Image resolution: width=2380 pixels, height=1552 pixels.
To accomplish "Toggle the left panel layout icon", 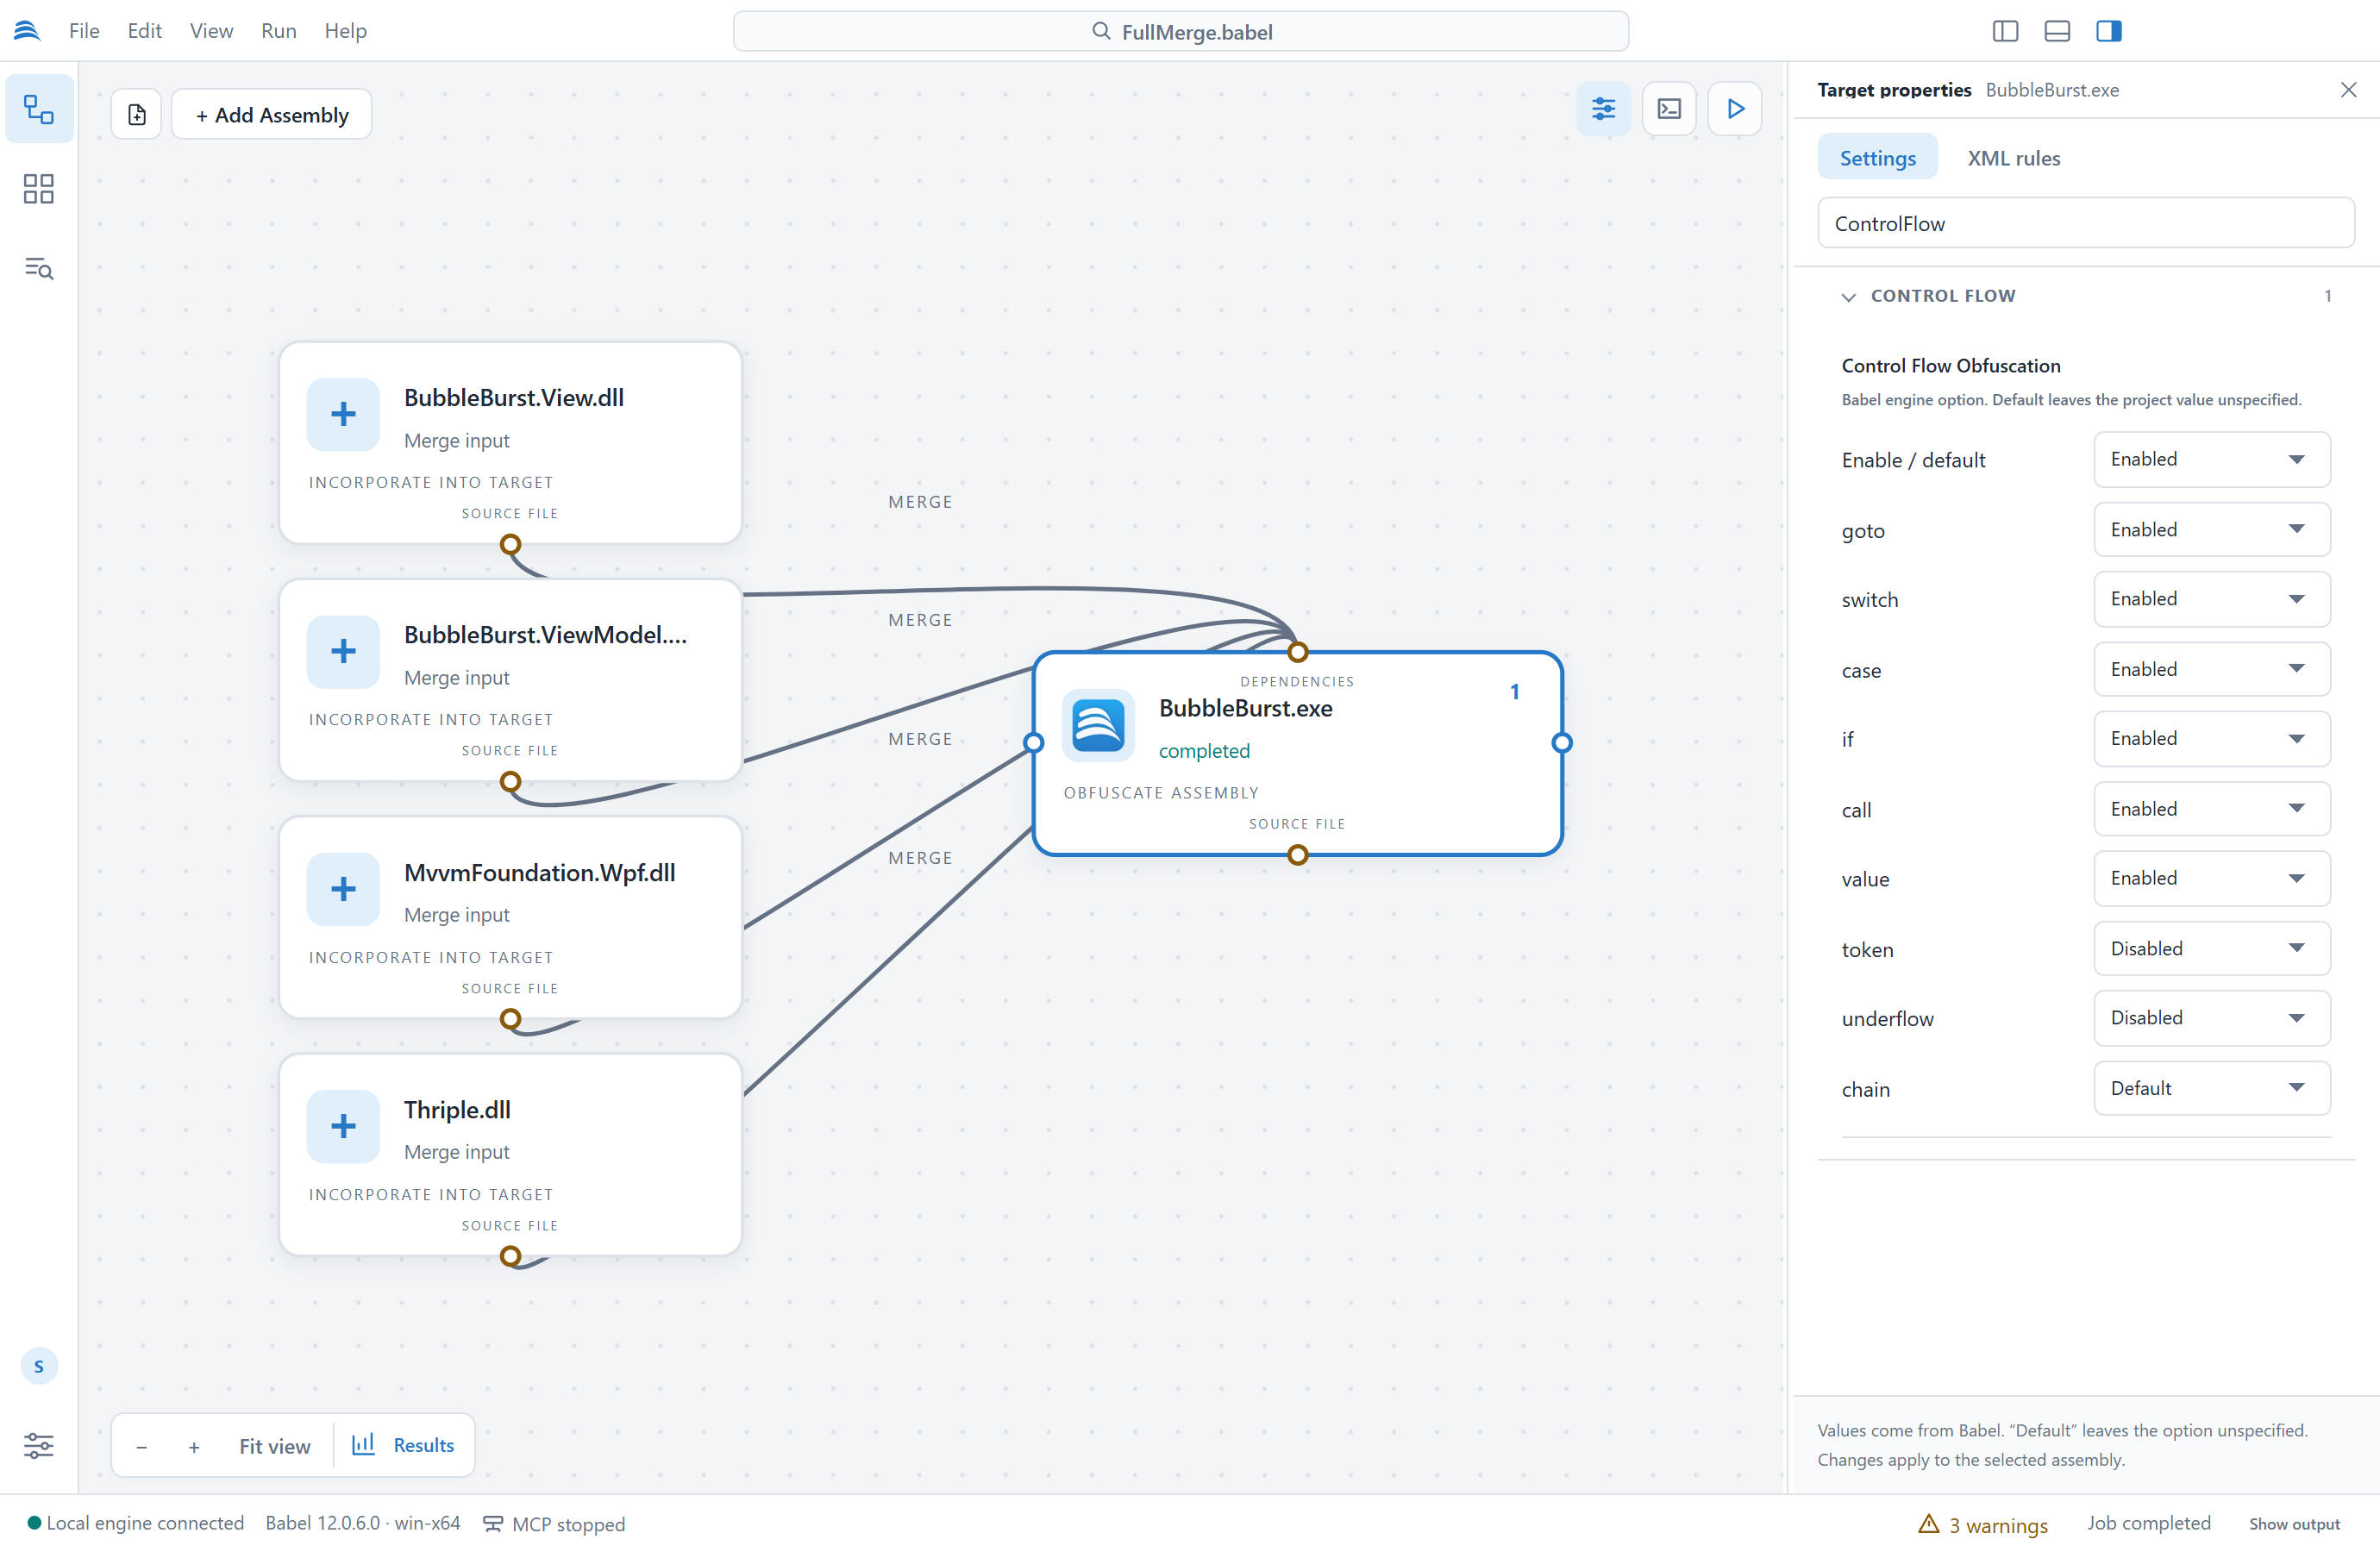I will click(2005, 31).
